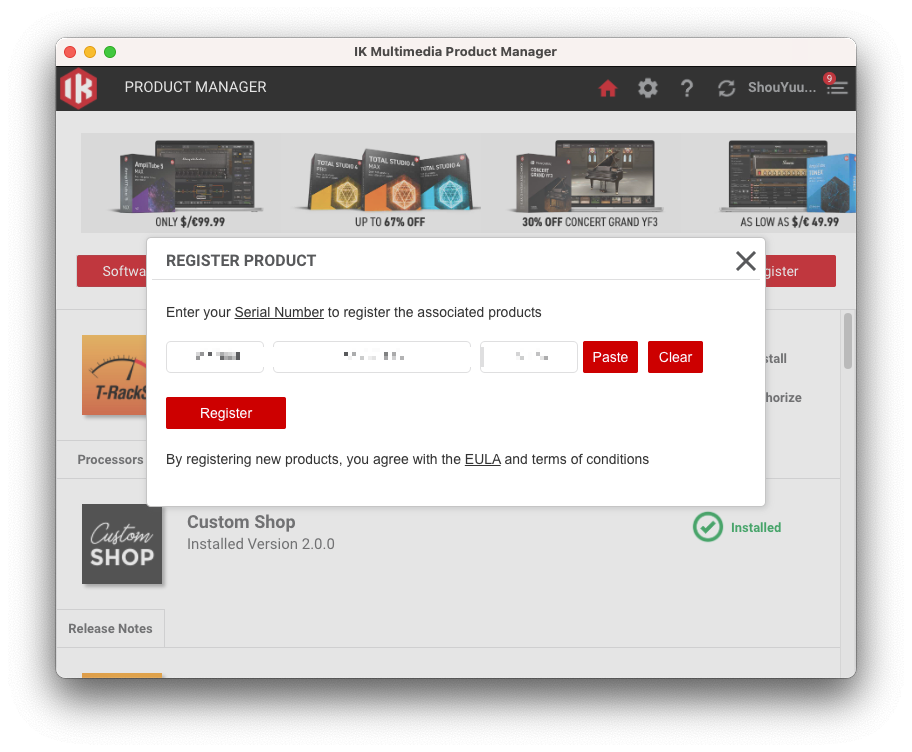
Task: Go to the red Home icon
Action: (x=608, y=88)
